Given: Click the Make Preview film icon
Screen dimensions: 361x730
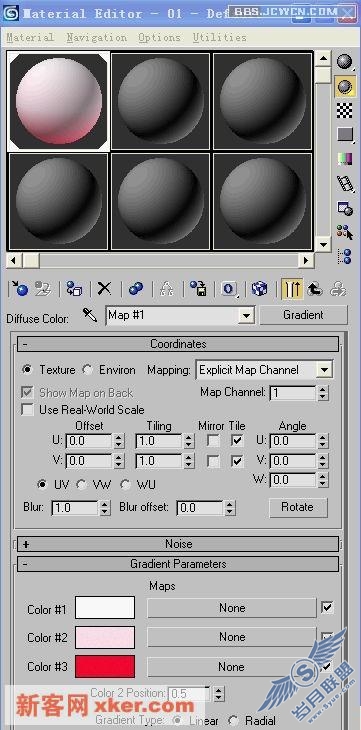Looking at the screenshot, I should 345,184.
